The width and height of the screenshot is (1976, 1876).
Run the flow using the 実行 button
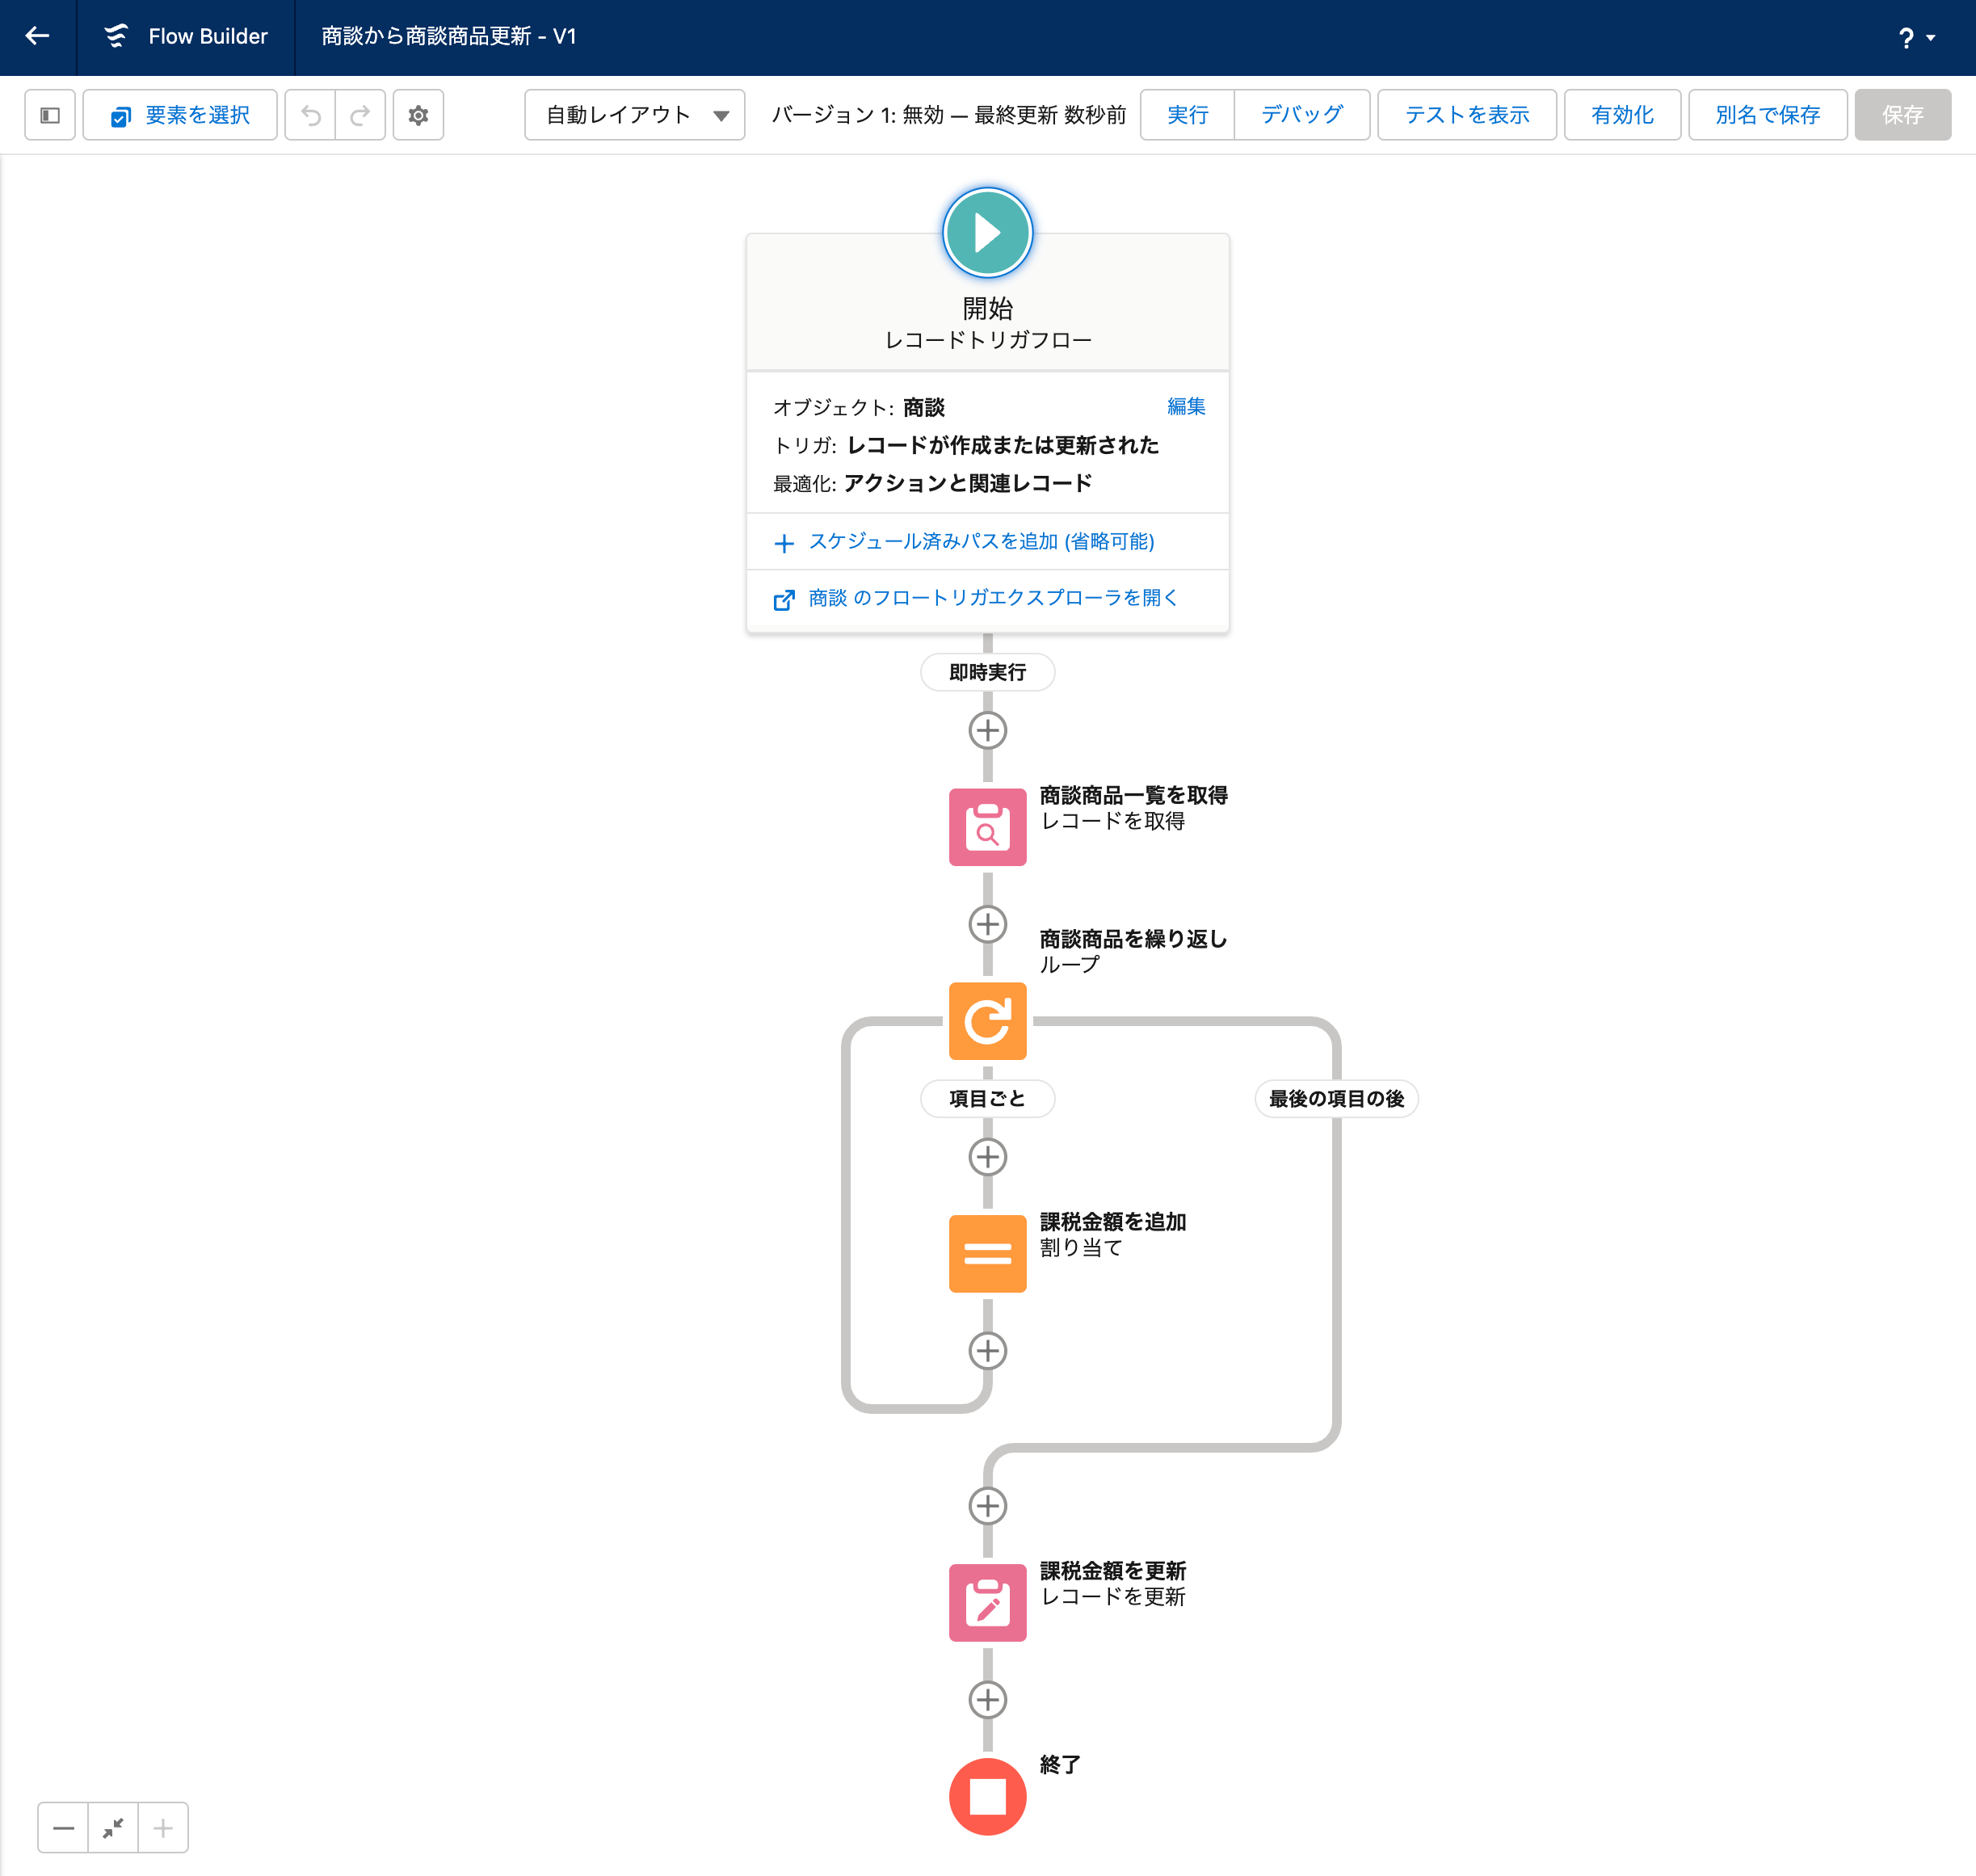point(1186,114)
